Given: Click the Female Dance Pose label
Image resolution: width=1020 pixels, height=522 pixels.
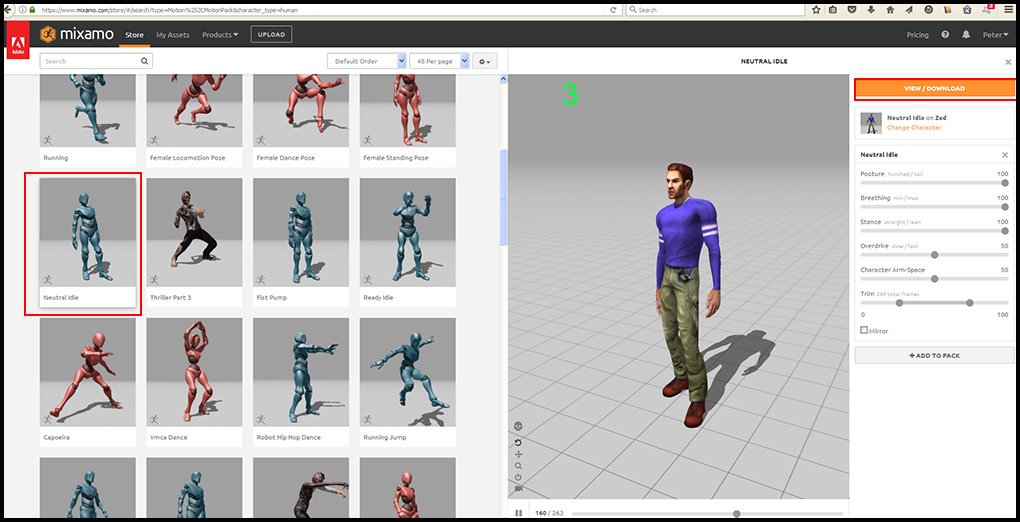Looking at the screenshot, I should coord(284,158).
